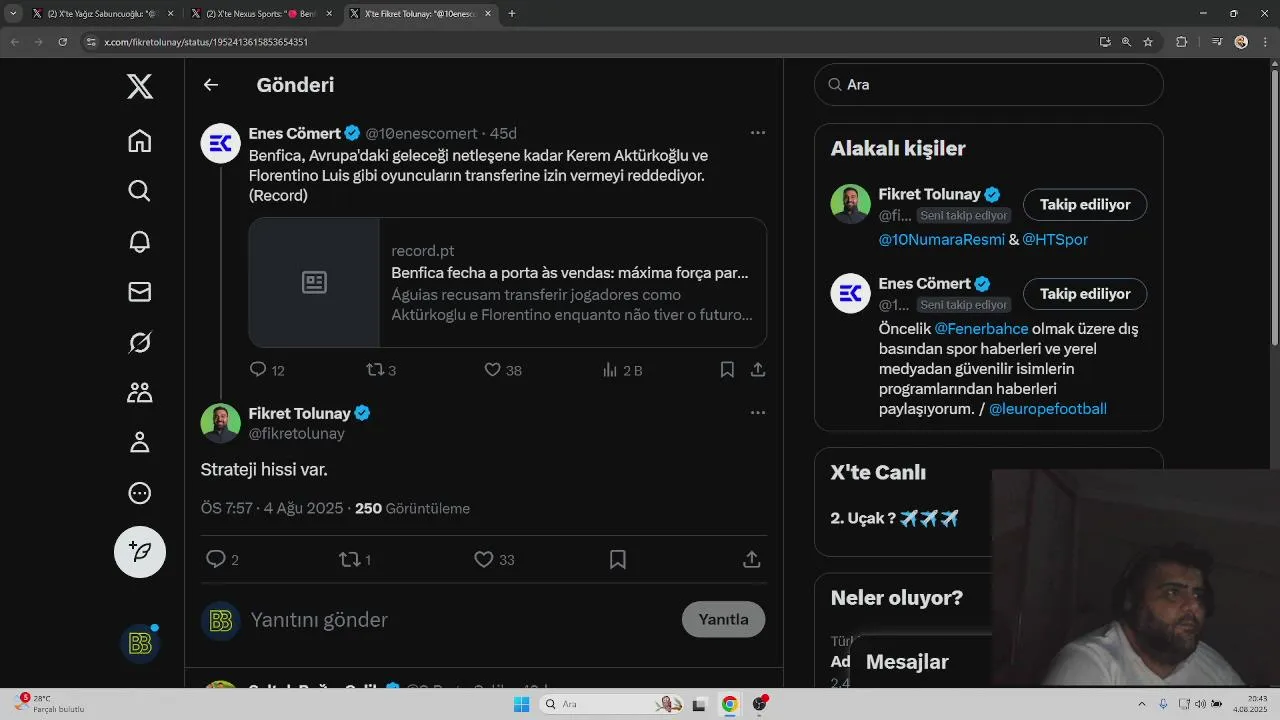Click the 250 Görüntüleme view count
Image resolution: width=1280 pixels, height=720 pixels.
pos(412,508)
